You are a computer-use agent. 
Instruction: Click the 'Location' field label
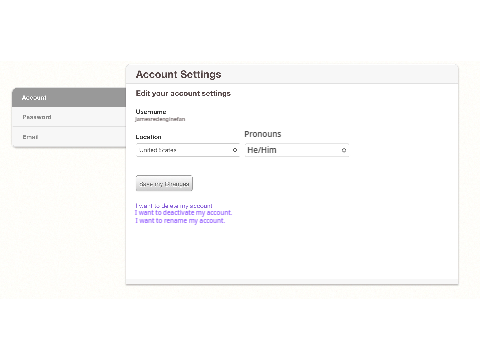coord(148,137)
